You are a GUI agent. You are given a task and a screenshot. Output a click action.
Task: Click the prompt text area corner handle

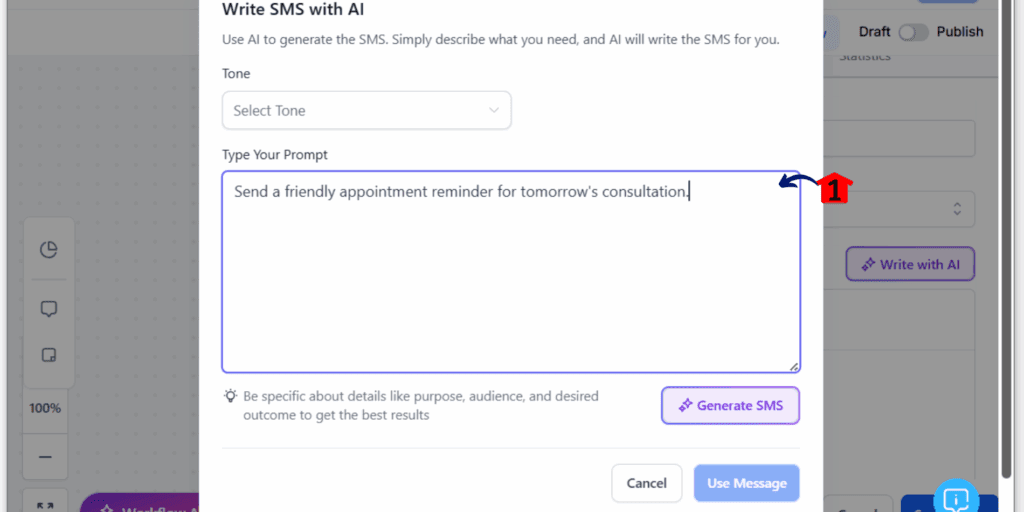coord(793,366)
